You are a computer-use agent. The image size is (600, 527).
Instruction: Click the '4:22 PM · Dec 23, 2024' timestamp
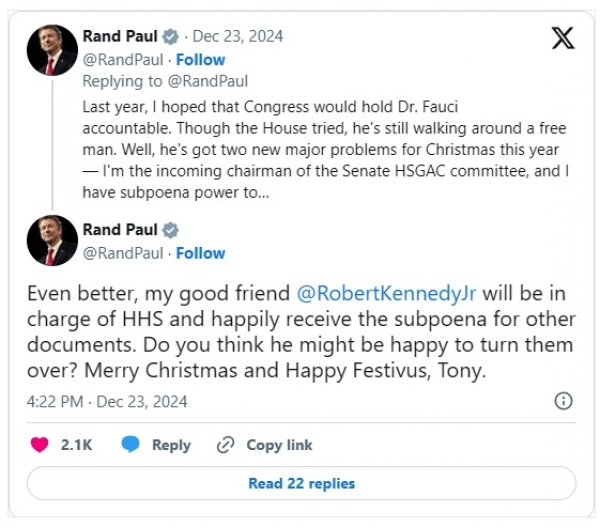(107, 401)
